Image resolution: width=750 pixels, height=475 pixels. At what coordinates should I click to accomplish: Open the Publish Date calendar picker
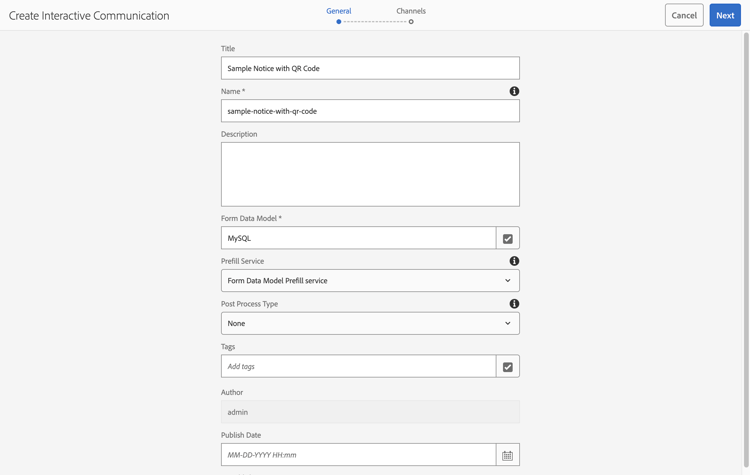507,455
